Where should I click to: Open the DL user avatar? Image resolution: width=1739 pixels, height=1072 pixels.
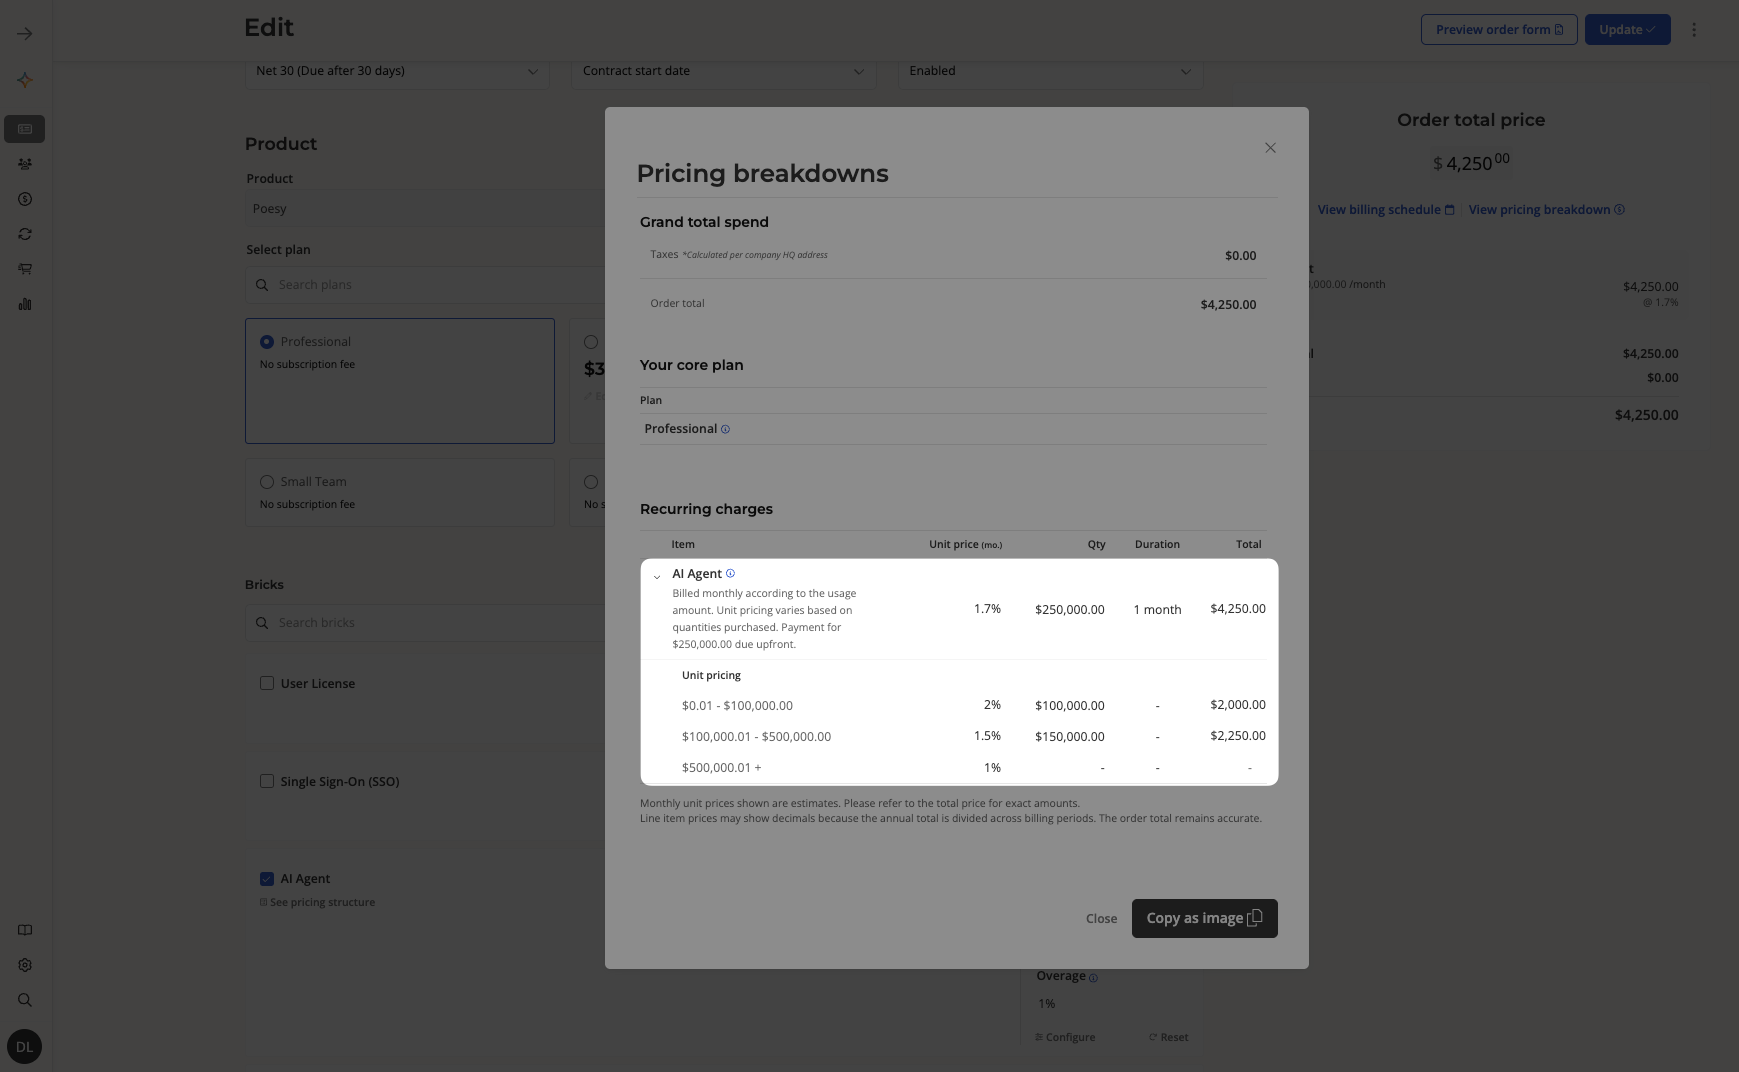24,1047
